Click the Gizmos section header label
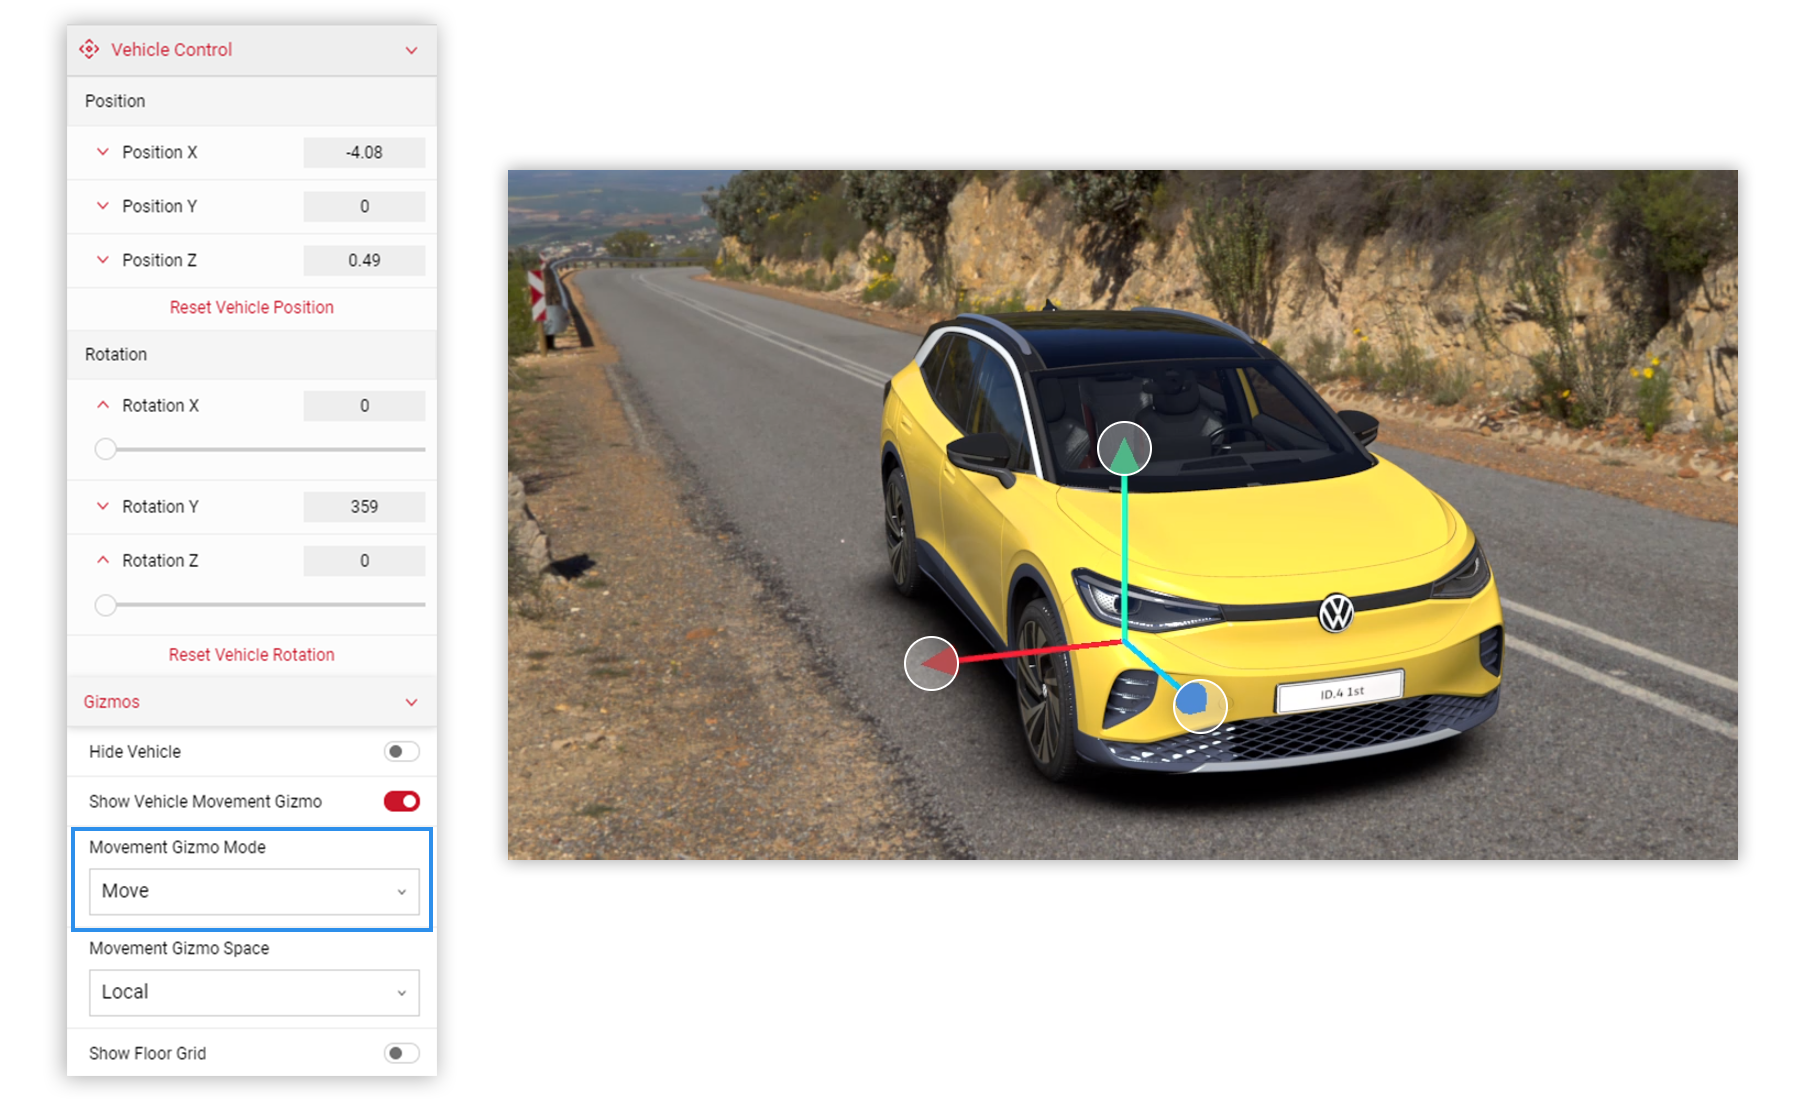 tap(111, 702)
